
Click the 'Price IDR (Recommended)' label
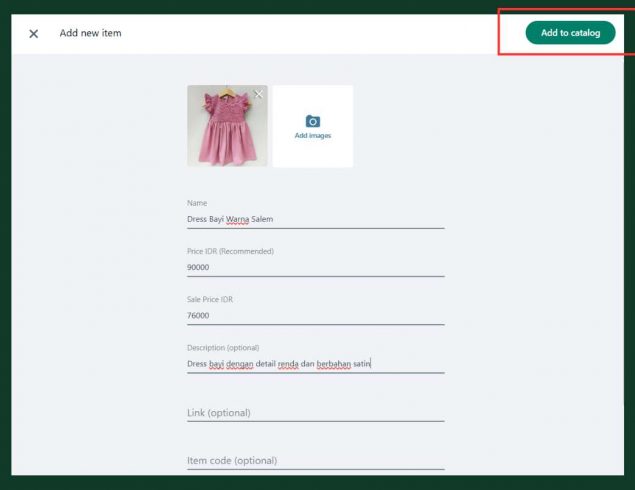230,251
